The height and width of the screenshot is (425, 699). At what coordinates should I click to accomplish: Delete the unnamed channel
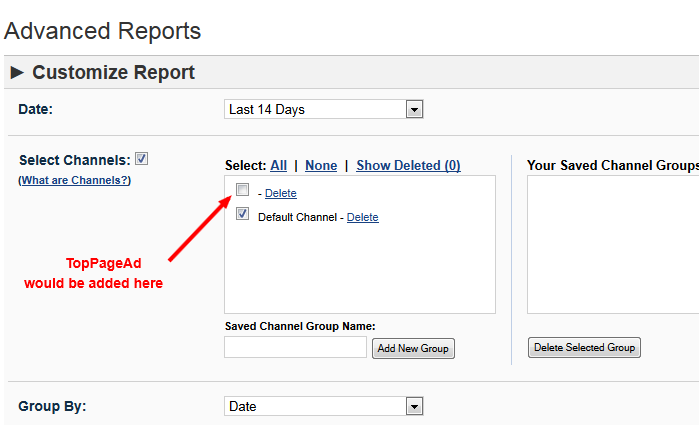(x=280, y=193)
